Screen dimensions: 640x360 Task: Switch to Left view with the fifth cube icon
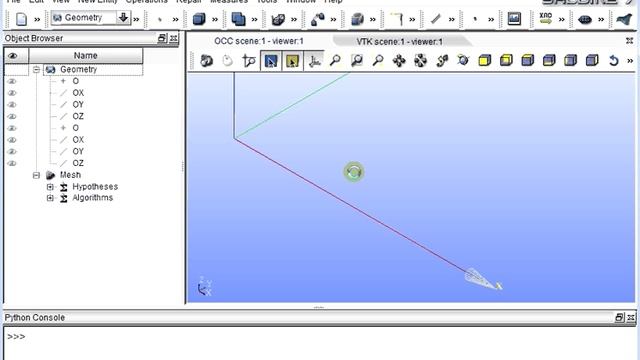pyautogui.click(x=570, y=61)
